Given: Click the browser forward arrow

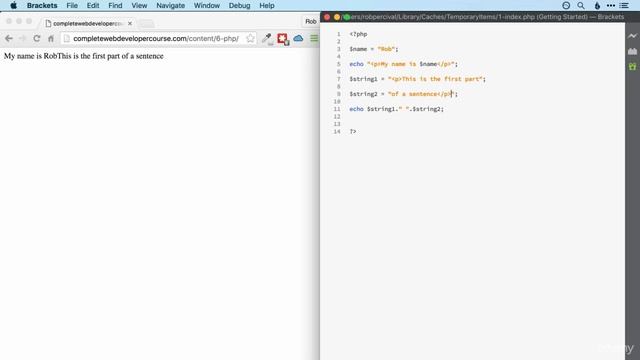Looking at the screenshot, I should 22,38.
